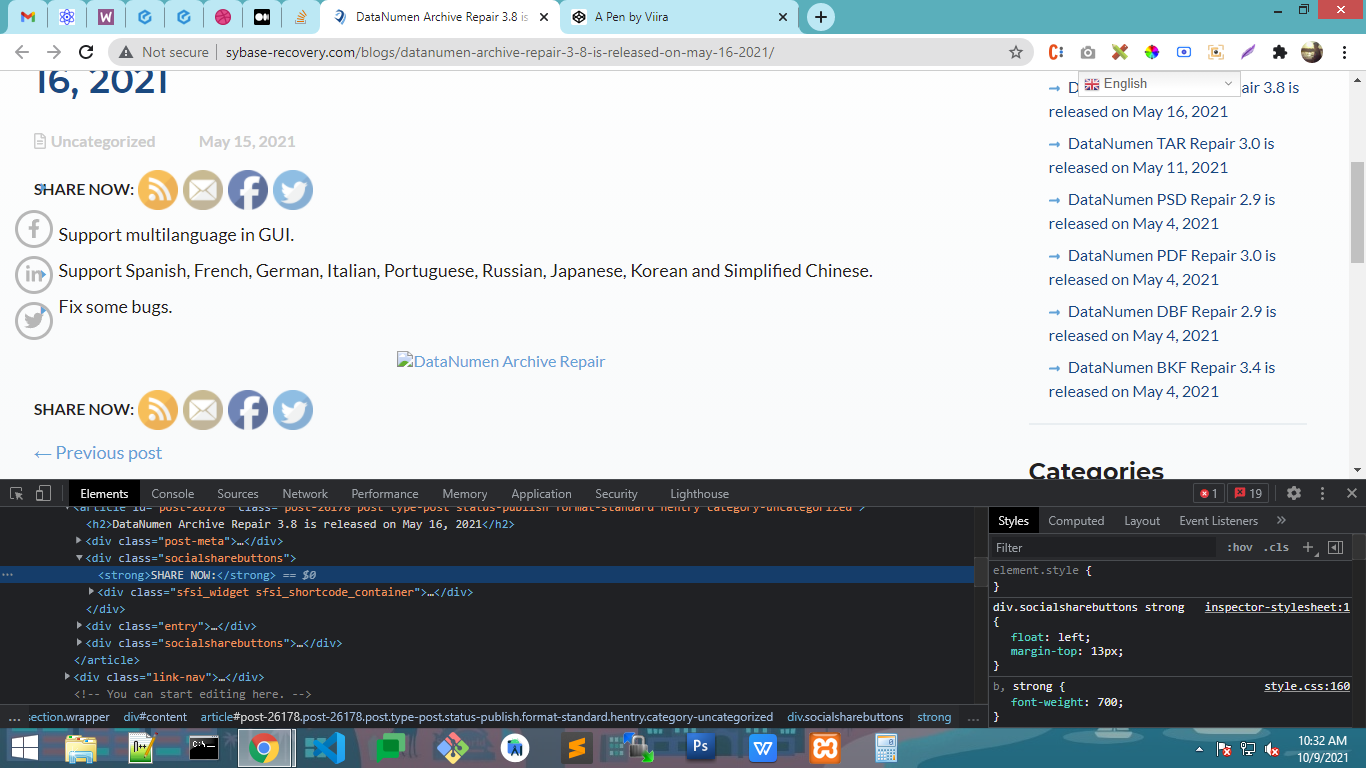Share on Twitter using the bottom share row
Image resolution: width=1366 pixels, height=768 pixels.
[x=293, y=410]
